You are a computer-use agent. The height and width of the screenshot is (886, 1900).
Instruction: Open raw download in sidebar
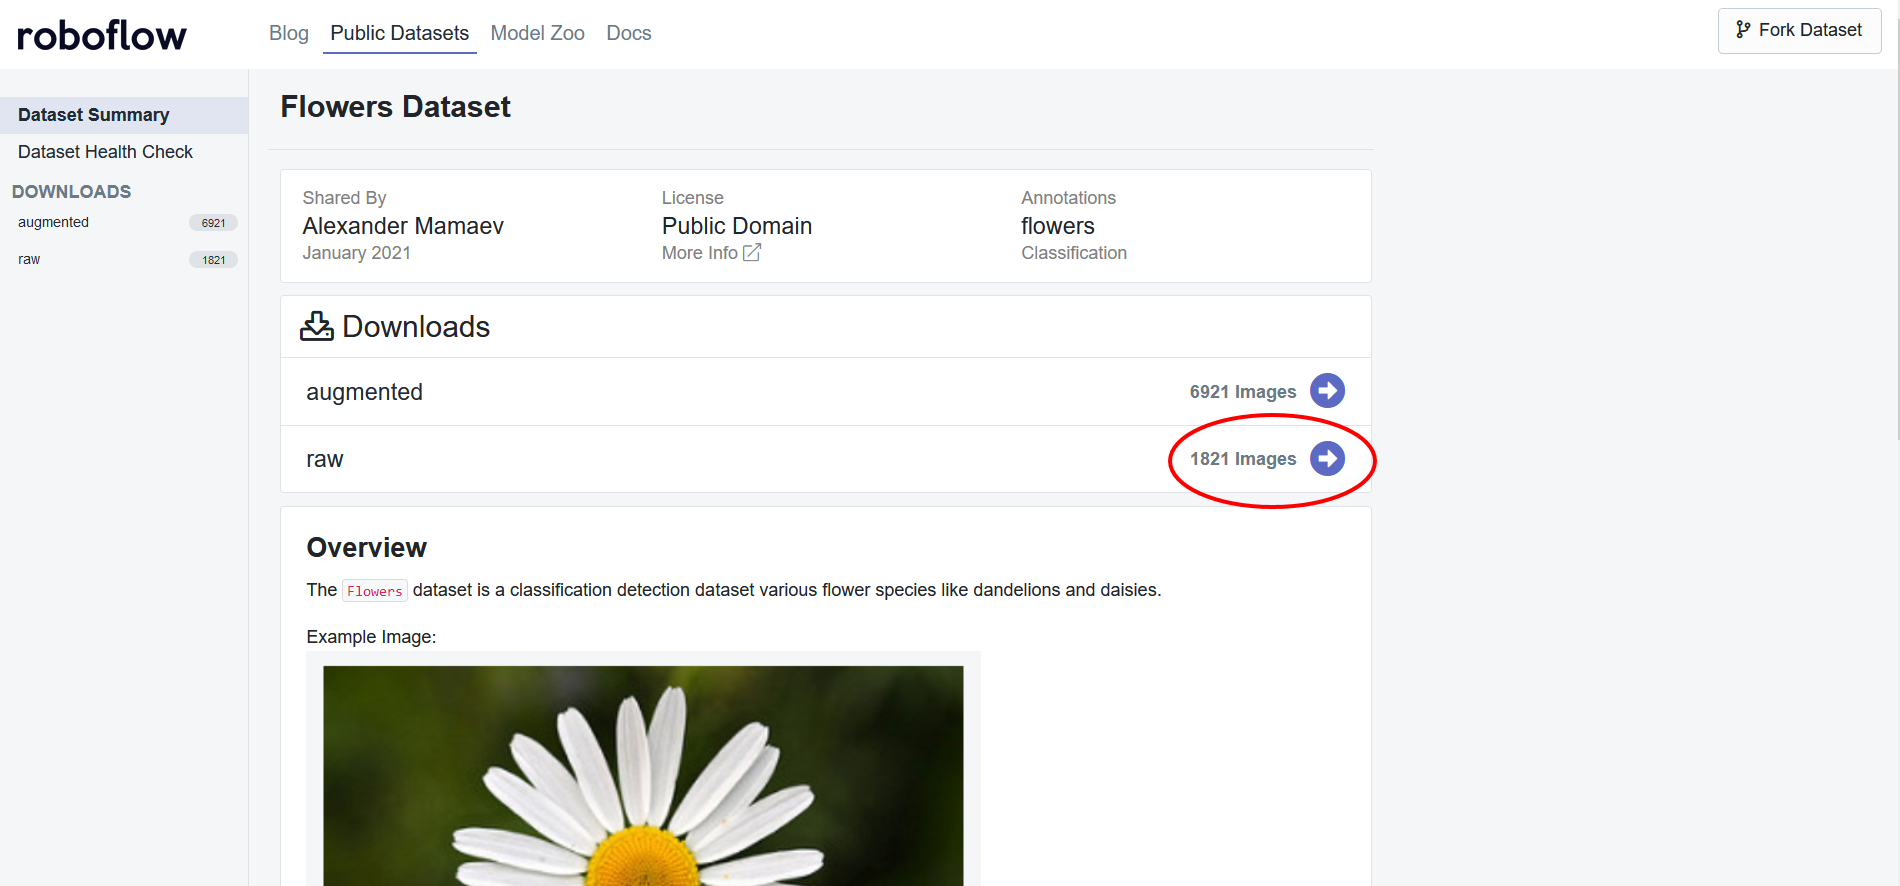(x=29, y=259)
